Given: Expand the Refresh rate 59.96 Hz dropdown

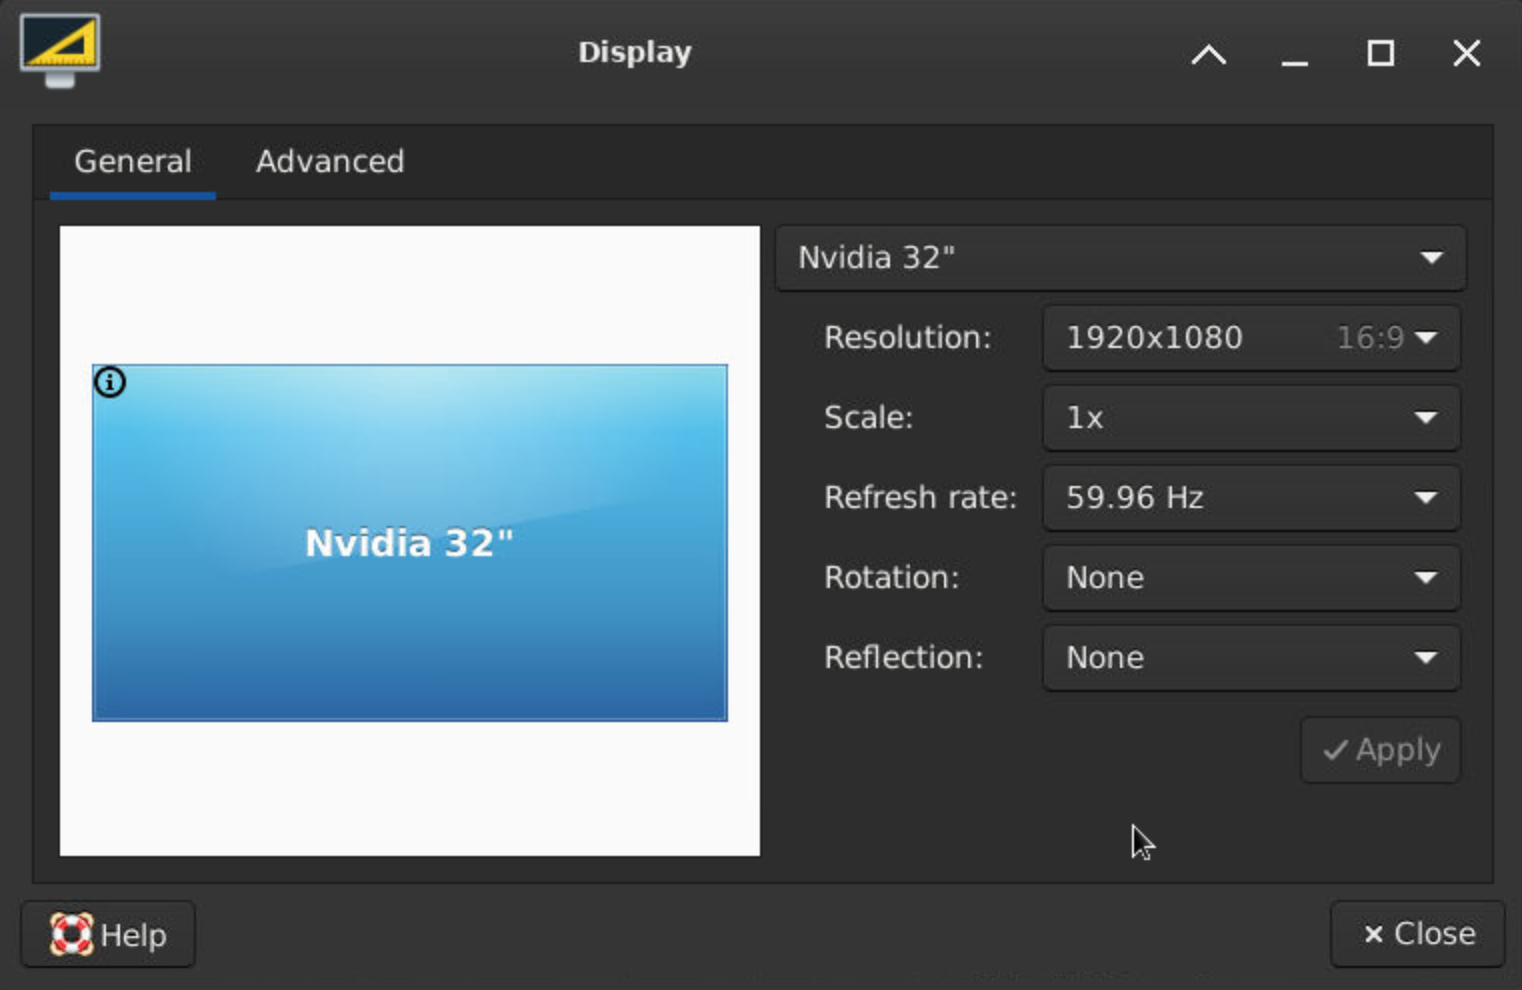Looking at the screenshot, I should click(x=1250, y=498).
